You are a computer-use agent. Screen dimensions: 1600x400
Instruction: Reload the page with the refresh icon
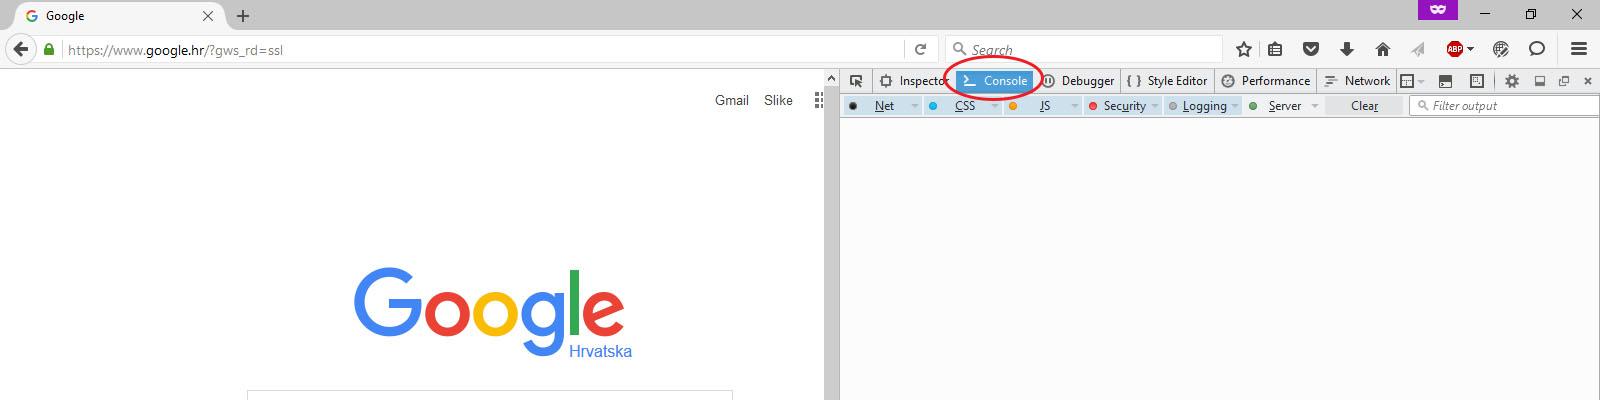click(x=920, y=49)
